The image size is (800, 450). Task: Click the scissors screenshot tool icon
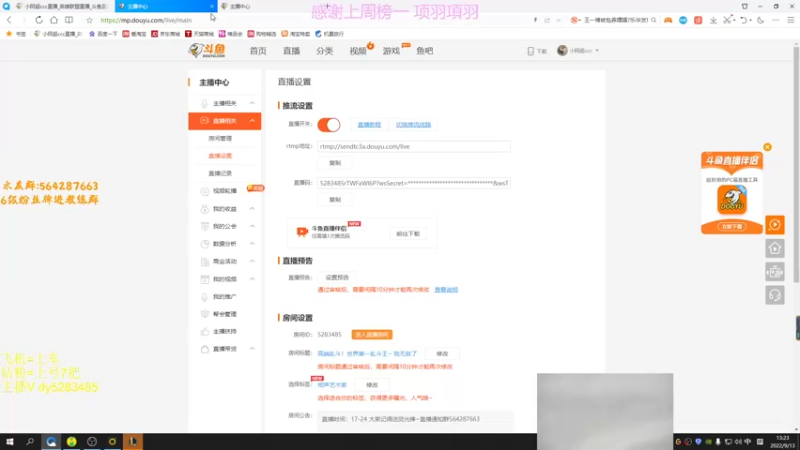(x=727, y=20)
